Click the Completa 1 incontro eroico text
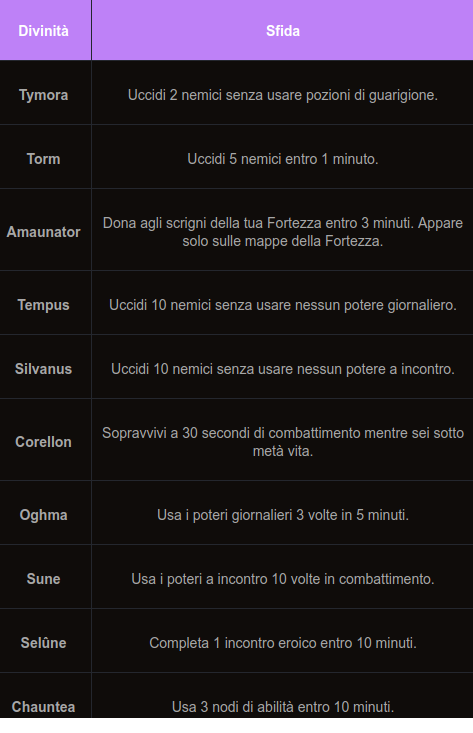 point(283,643)
